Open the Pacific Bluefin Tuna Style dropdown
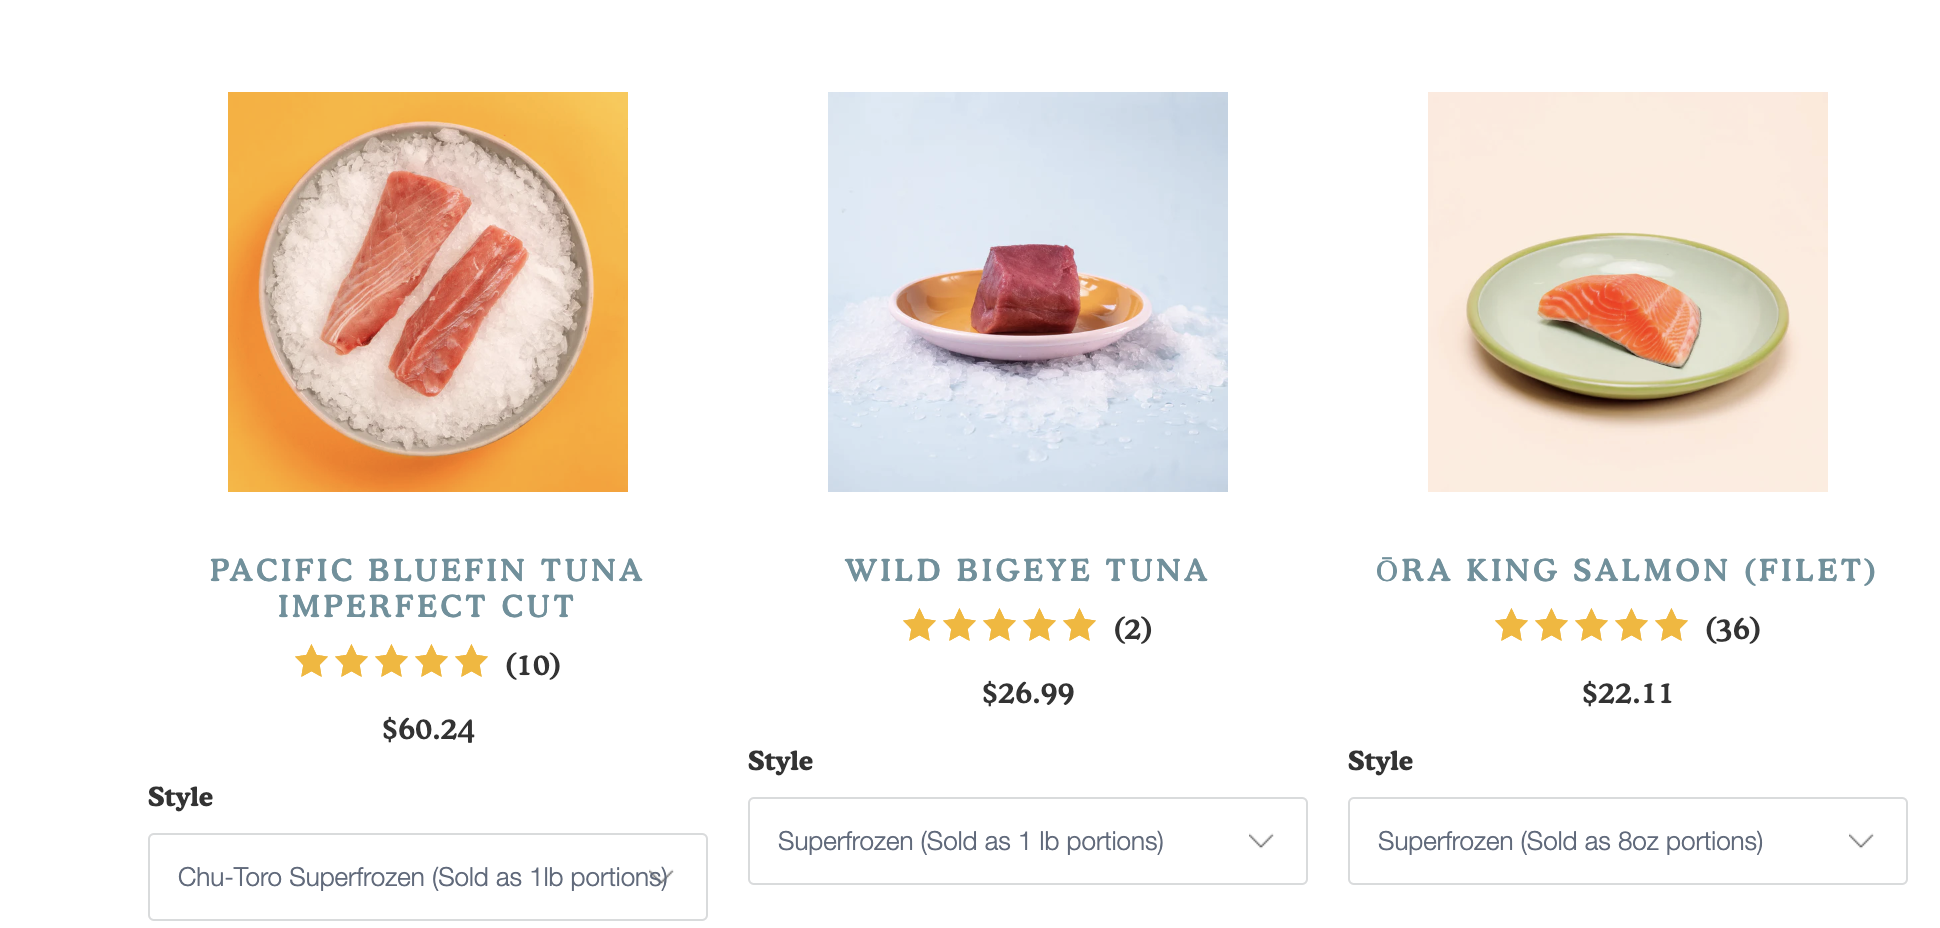Image resolution: width=1940 pixels, height=928 pixels. (428, 877)
